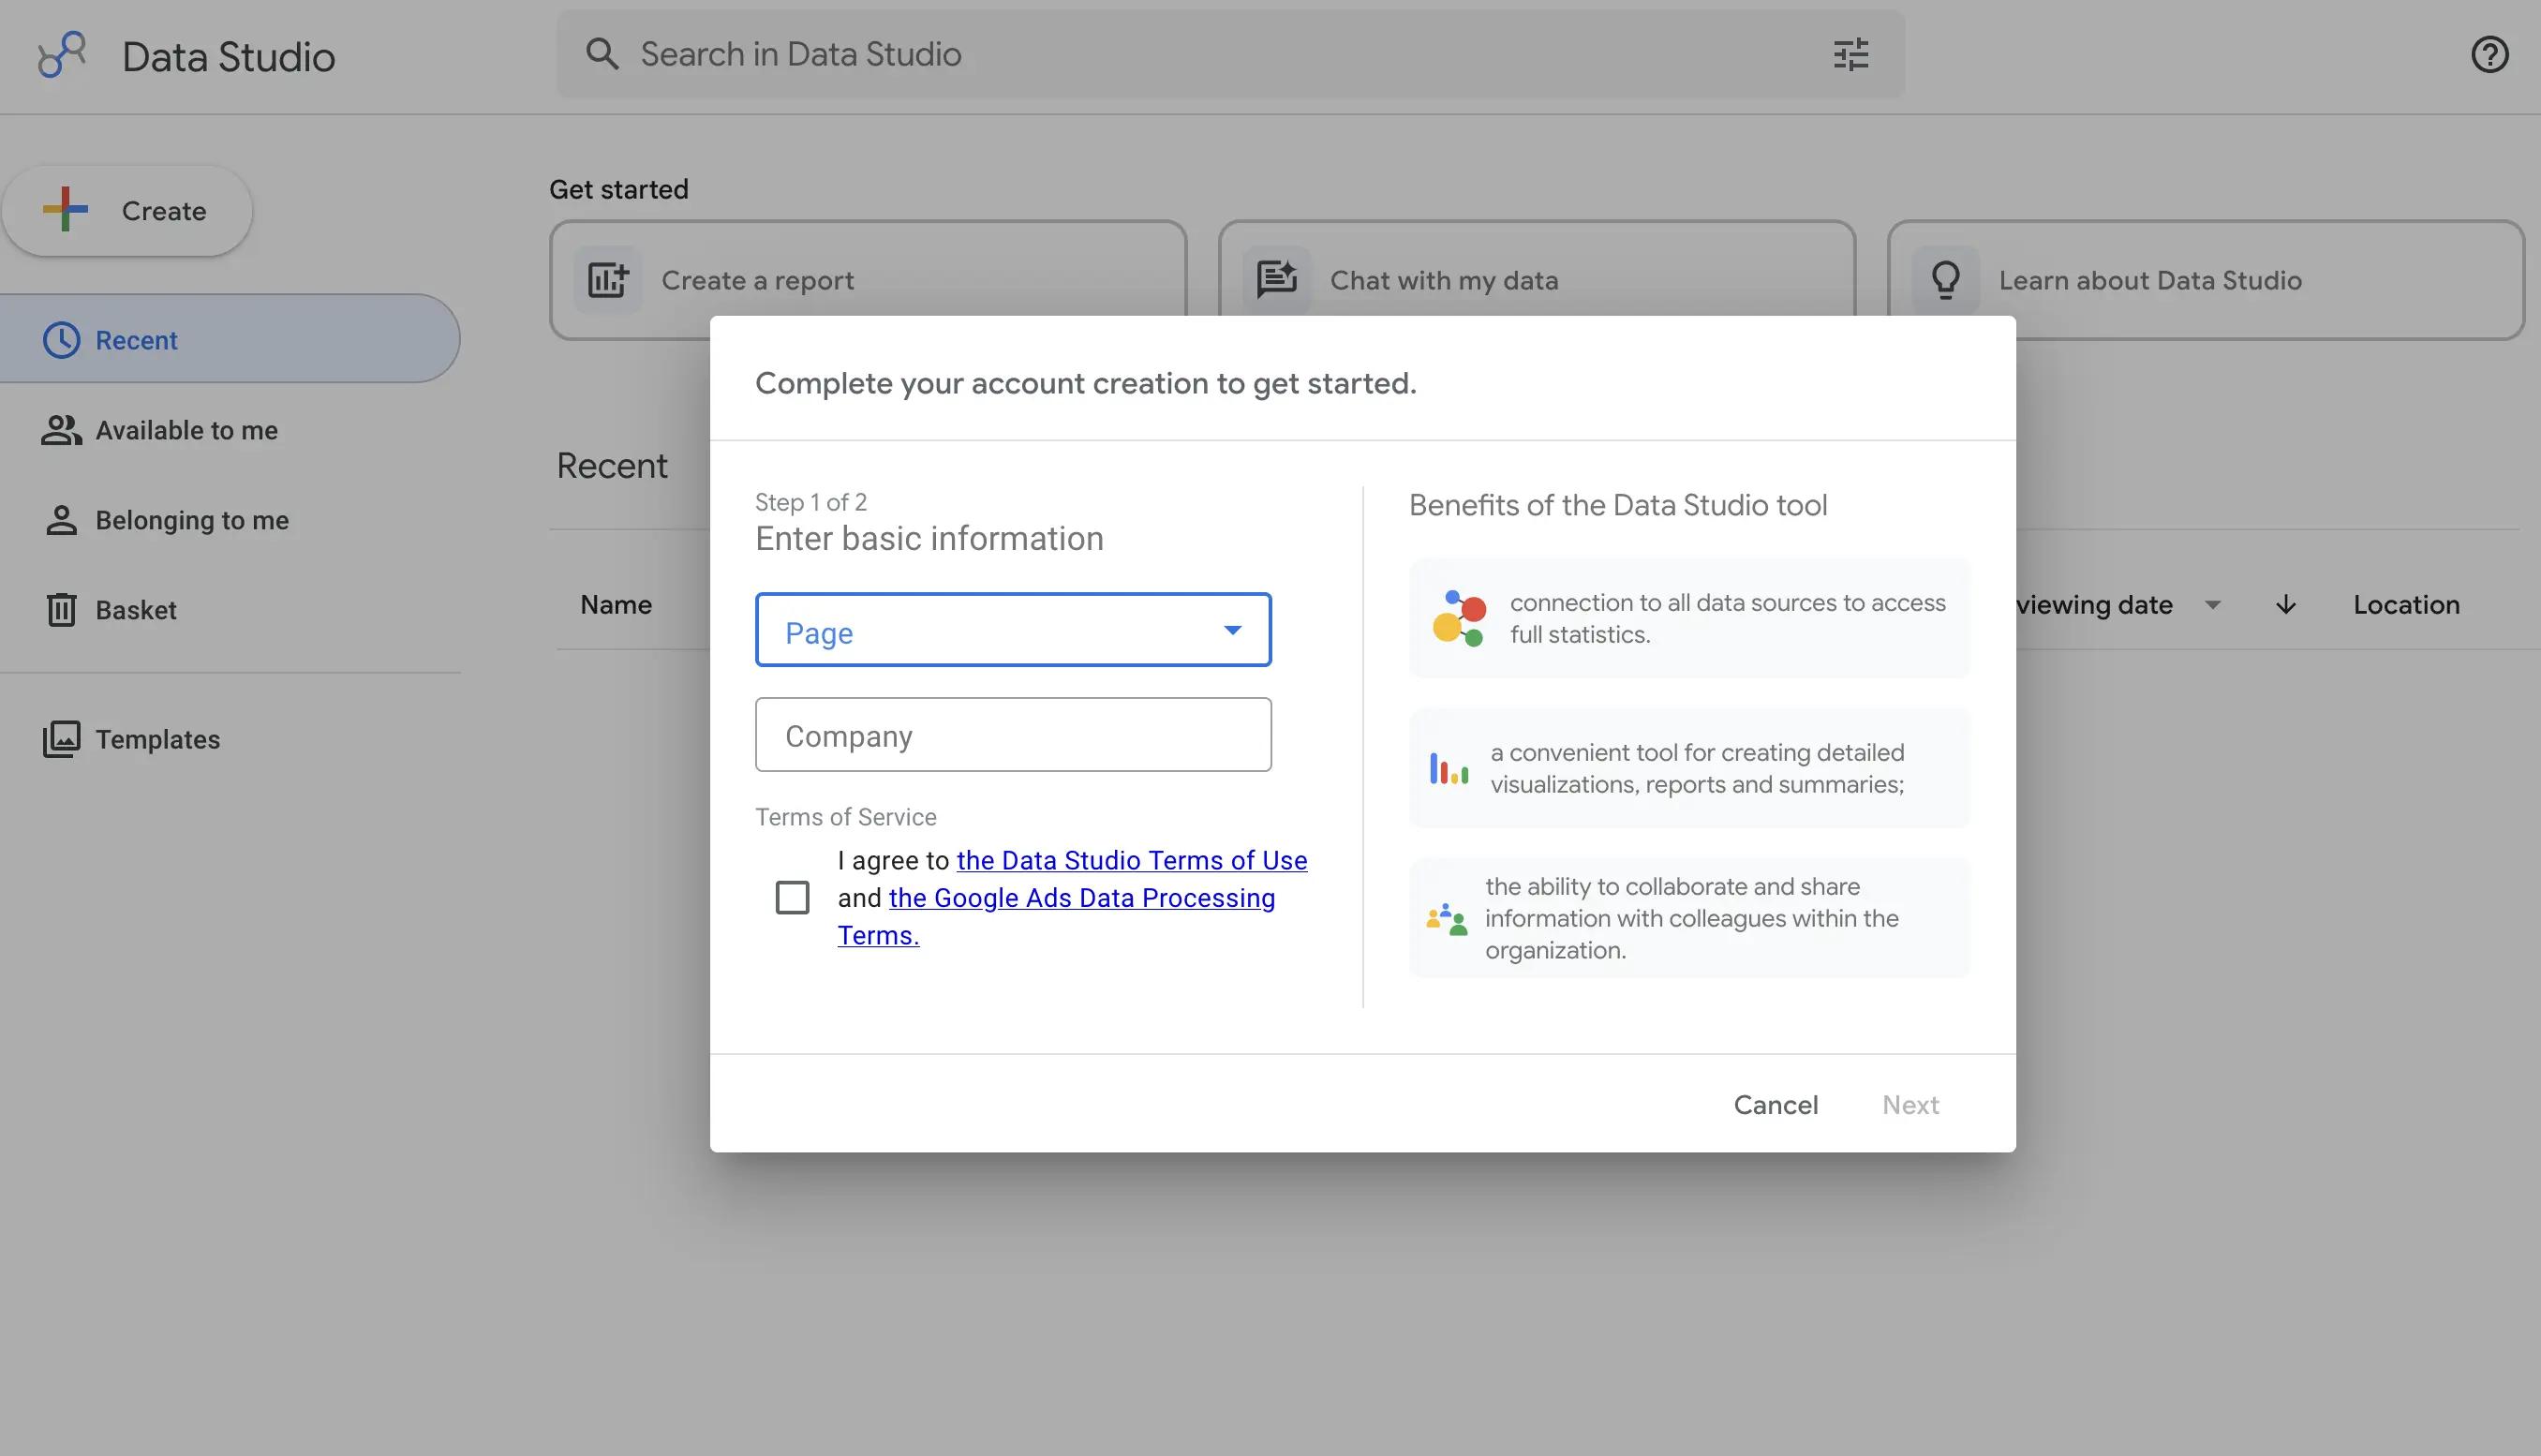Click the lightbulb Learn about icon
The width and height of the screenshot is (2541, 1456).
click(x=1945, y=280)
